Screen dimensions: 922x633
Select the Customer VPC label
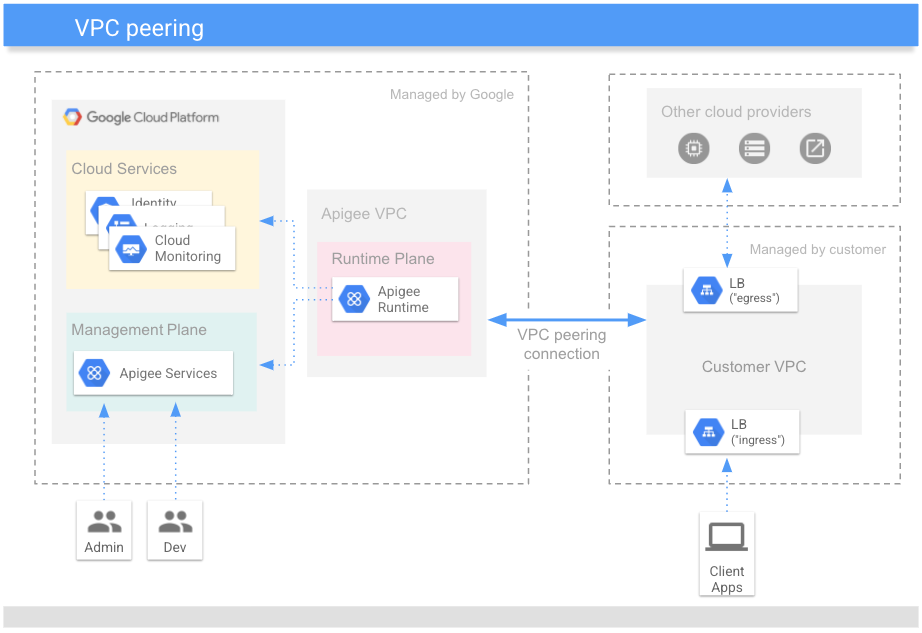tap(753, 366)
